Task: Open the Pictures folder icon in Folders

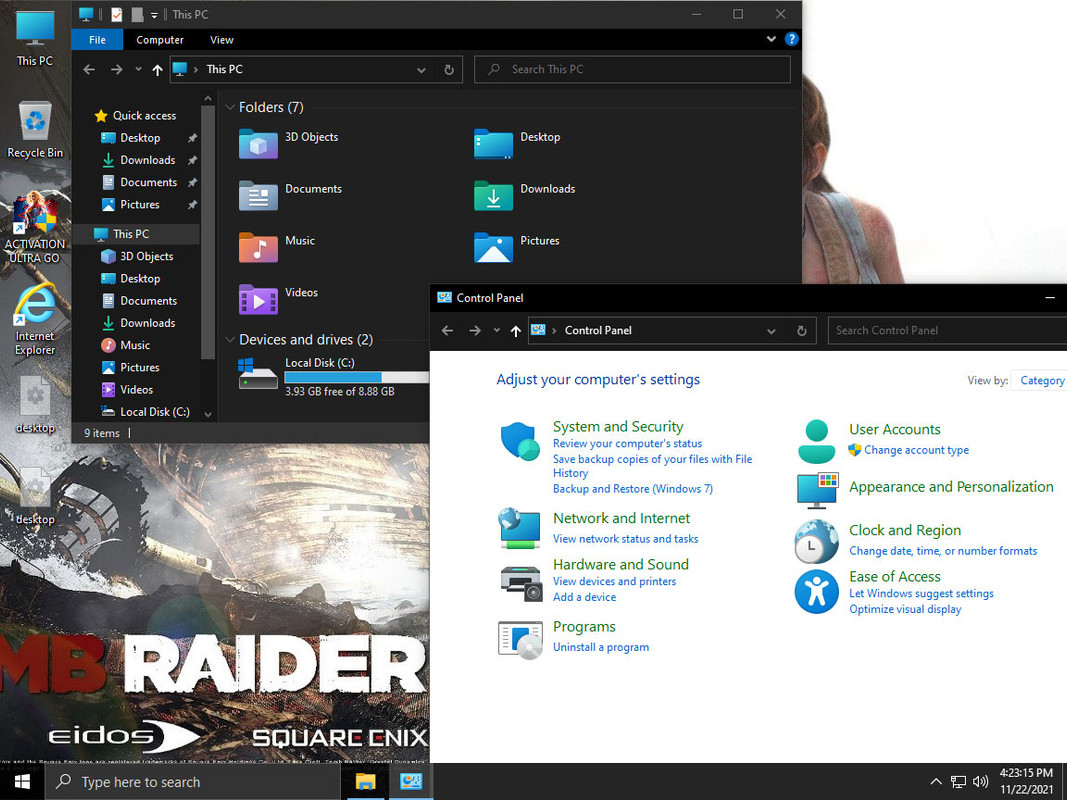Action: (x=493, y=247)
